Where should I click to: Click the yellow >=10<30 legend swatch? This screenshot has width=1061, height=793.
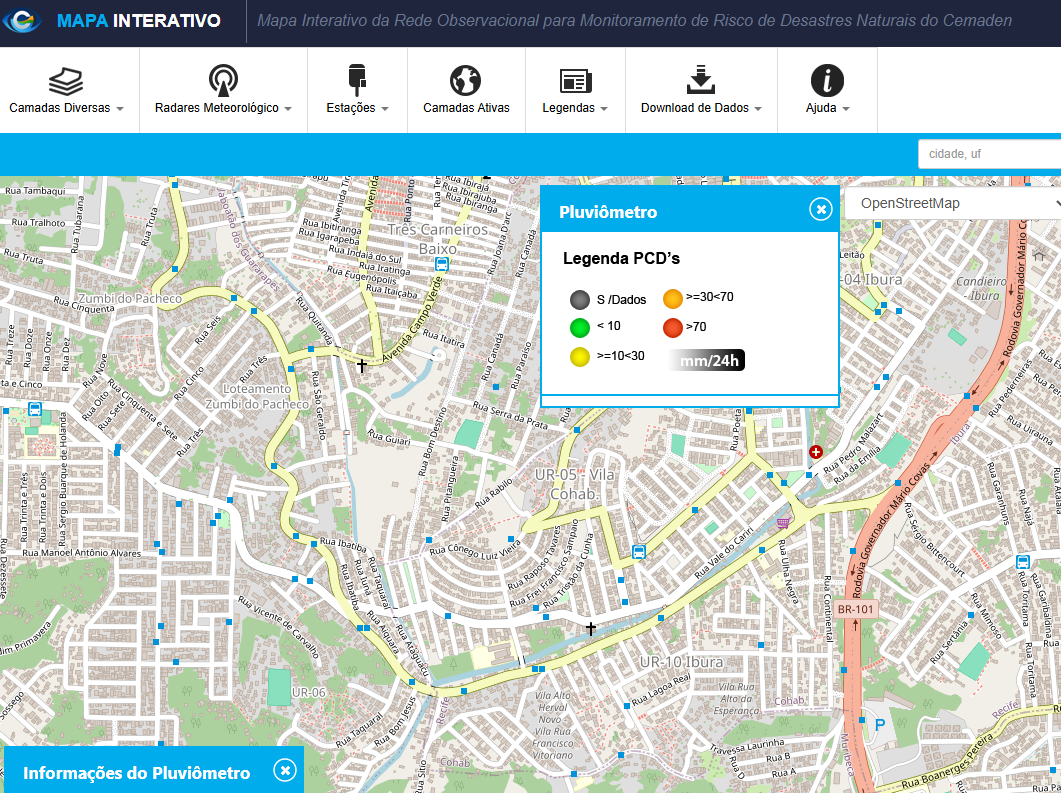(580, 357)
